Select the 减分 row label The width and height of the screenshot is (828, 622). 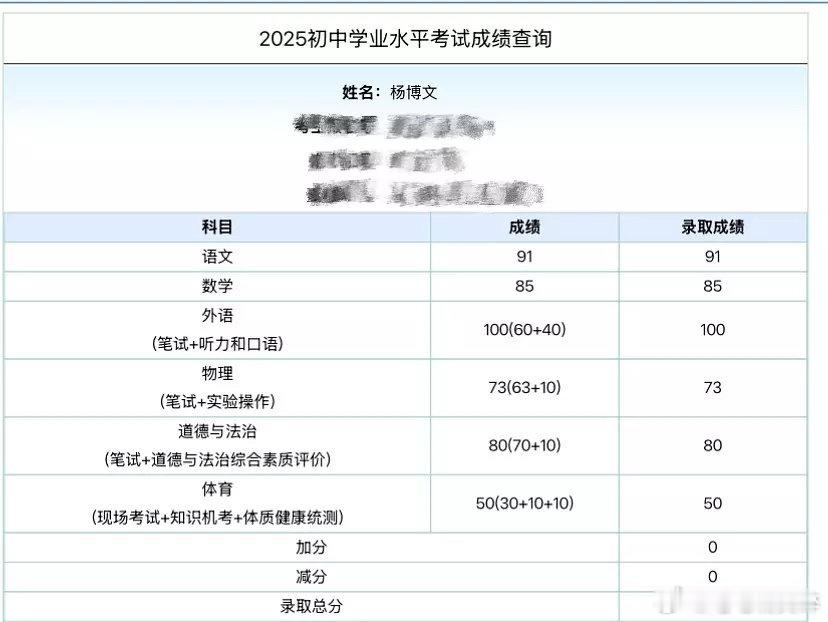[x=311, y=577]
